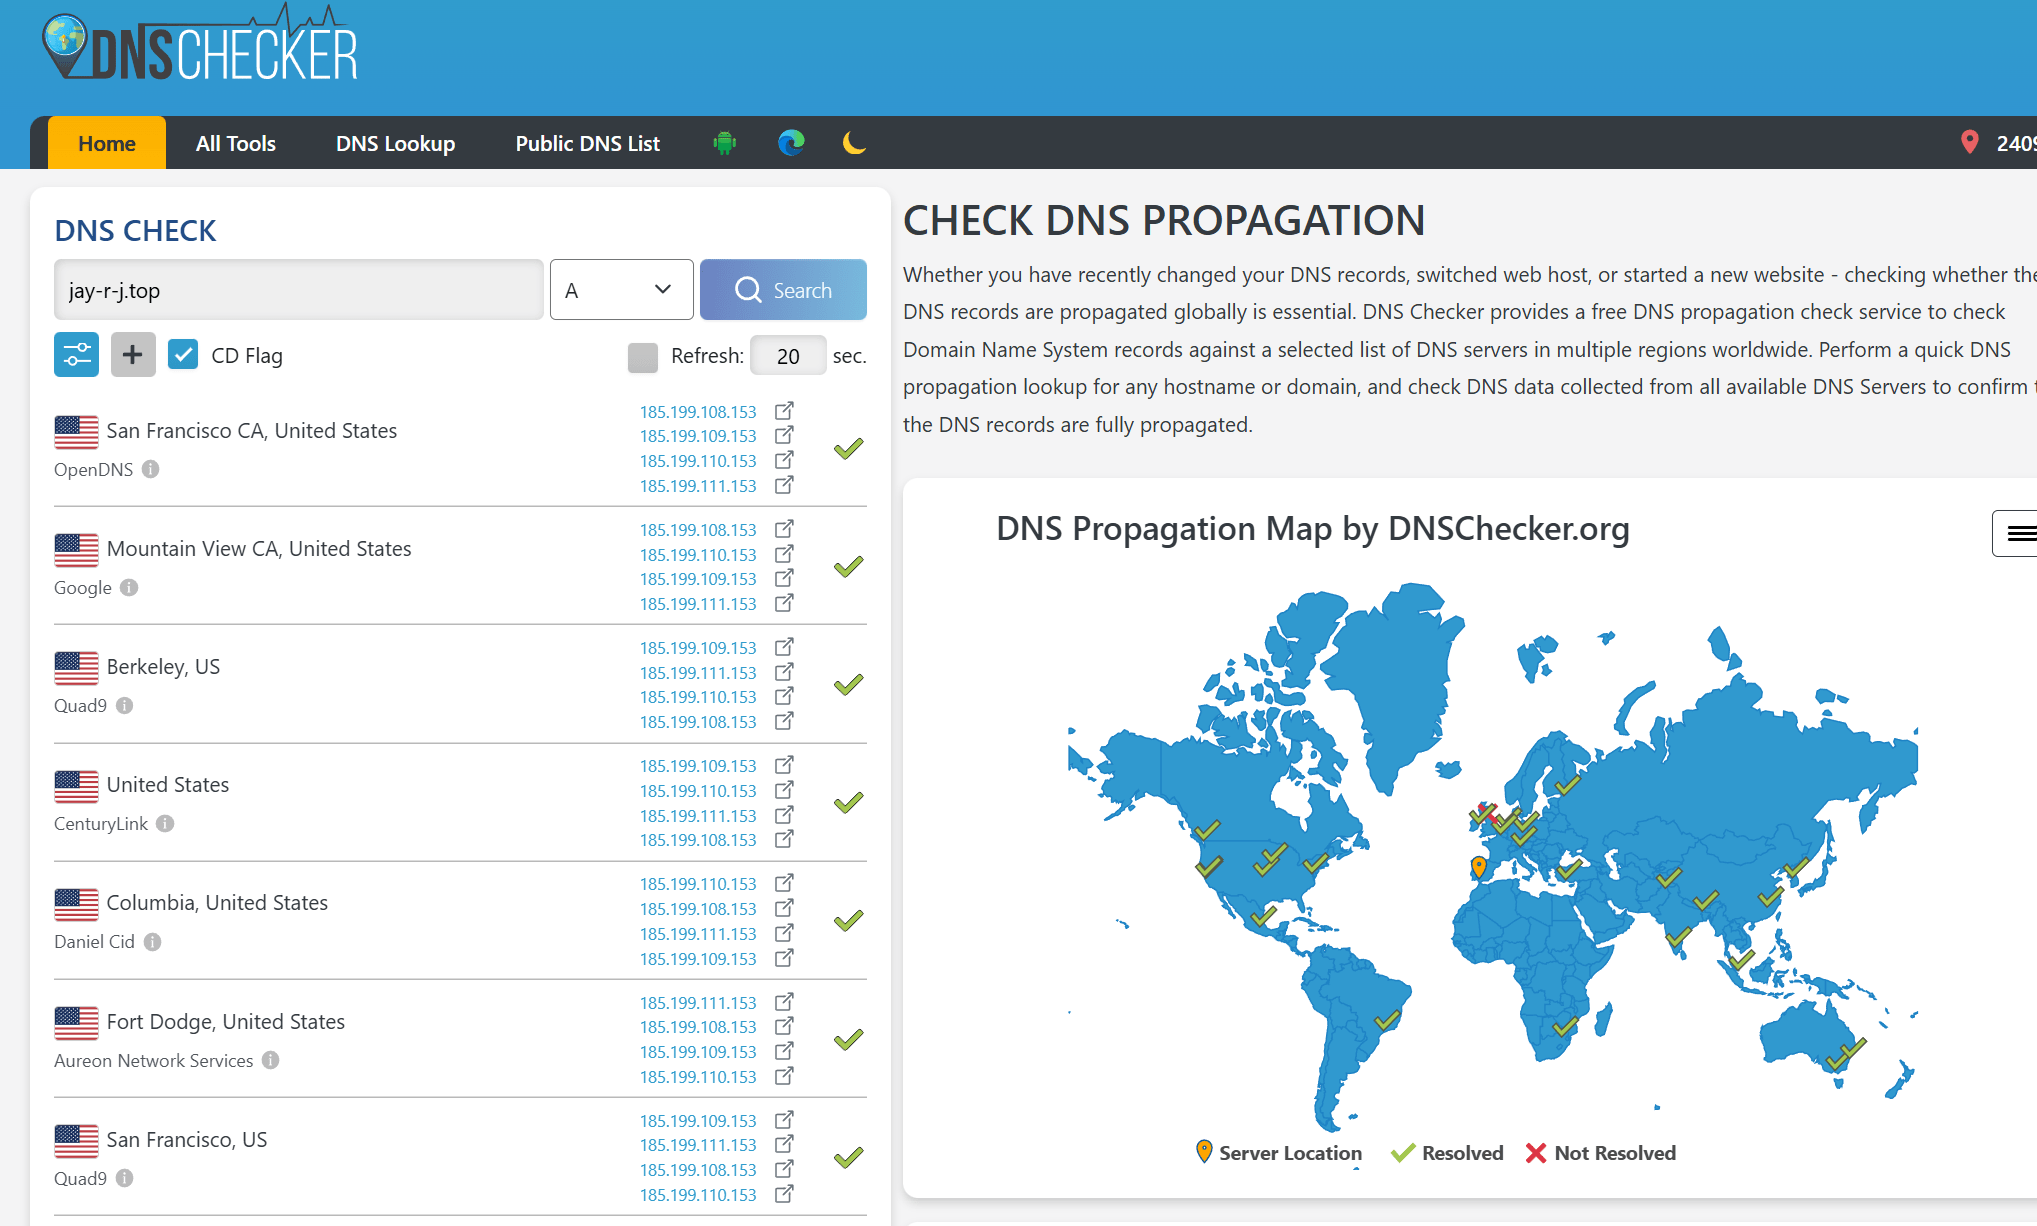This screenshot has height=1226, width=2037.
Task: Click the plus add server button
Action: click(x=133, y=355)
